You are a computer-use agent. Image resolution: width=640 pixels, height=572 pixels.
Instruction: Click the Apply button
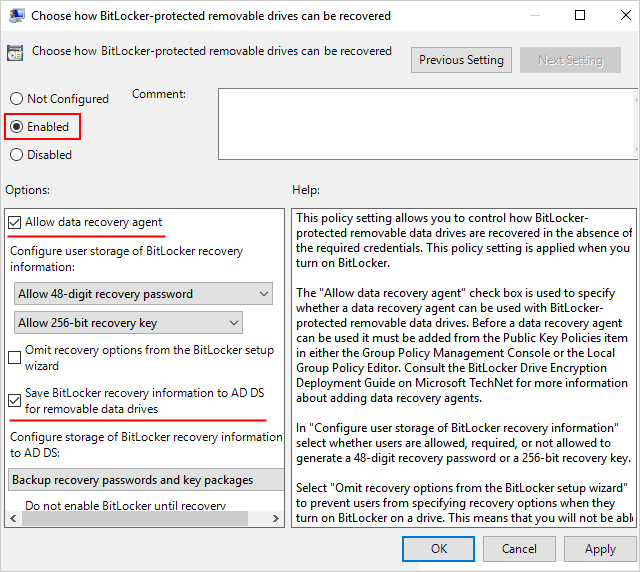pos(600,549)
